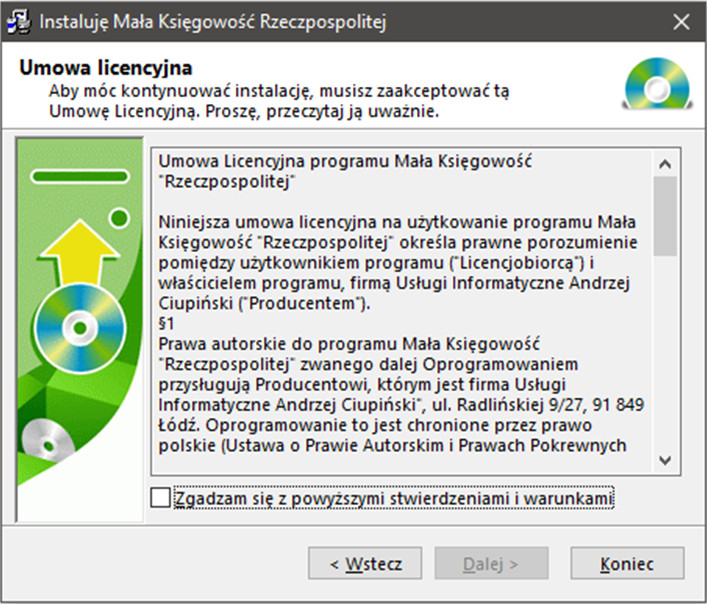Tick the 'Zgadzam się' agreement checkbox
The image size is (707, 604).
(160, 497)
